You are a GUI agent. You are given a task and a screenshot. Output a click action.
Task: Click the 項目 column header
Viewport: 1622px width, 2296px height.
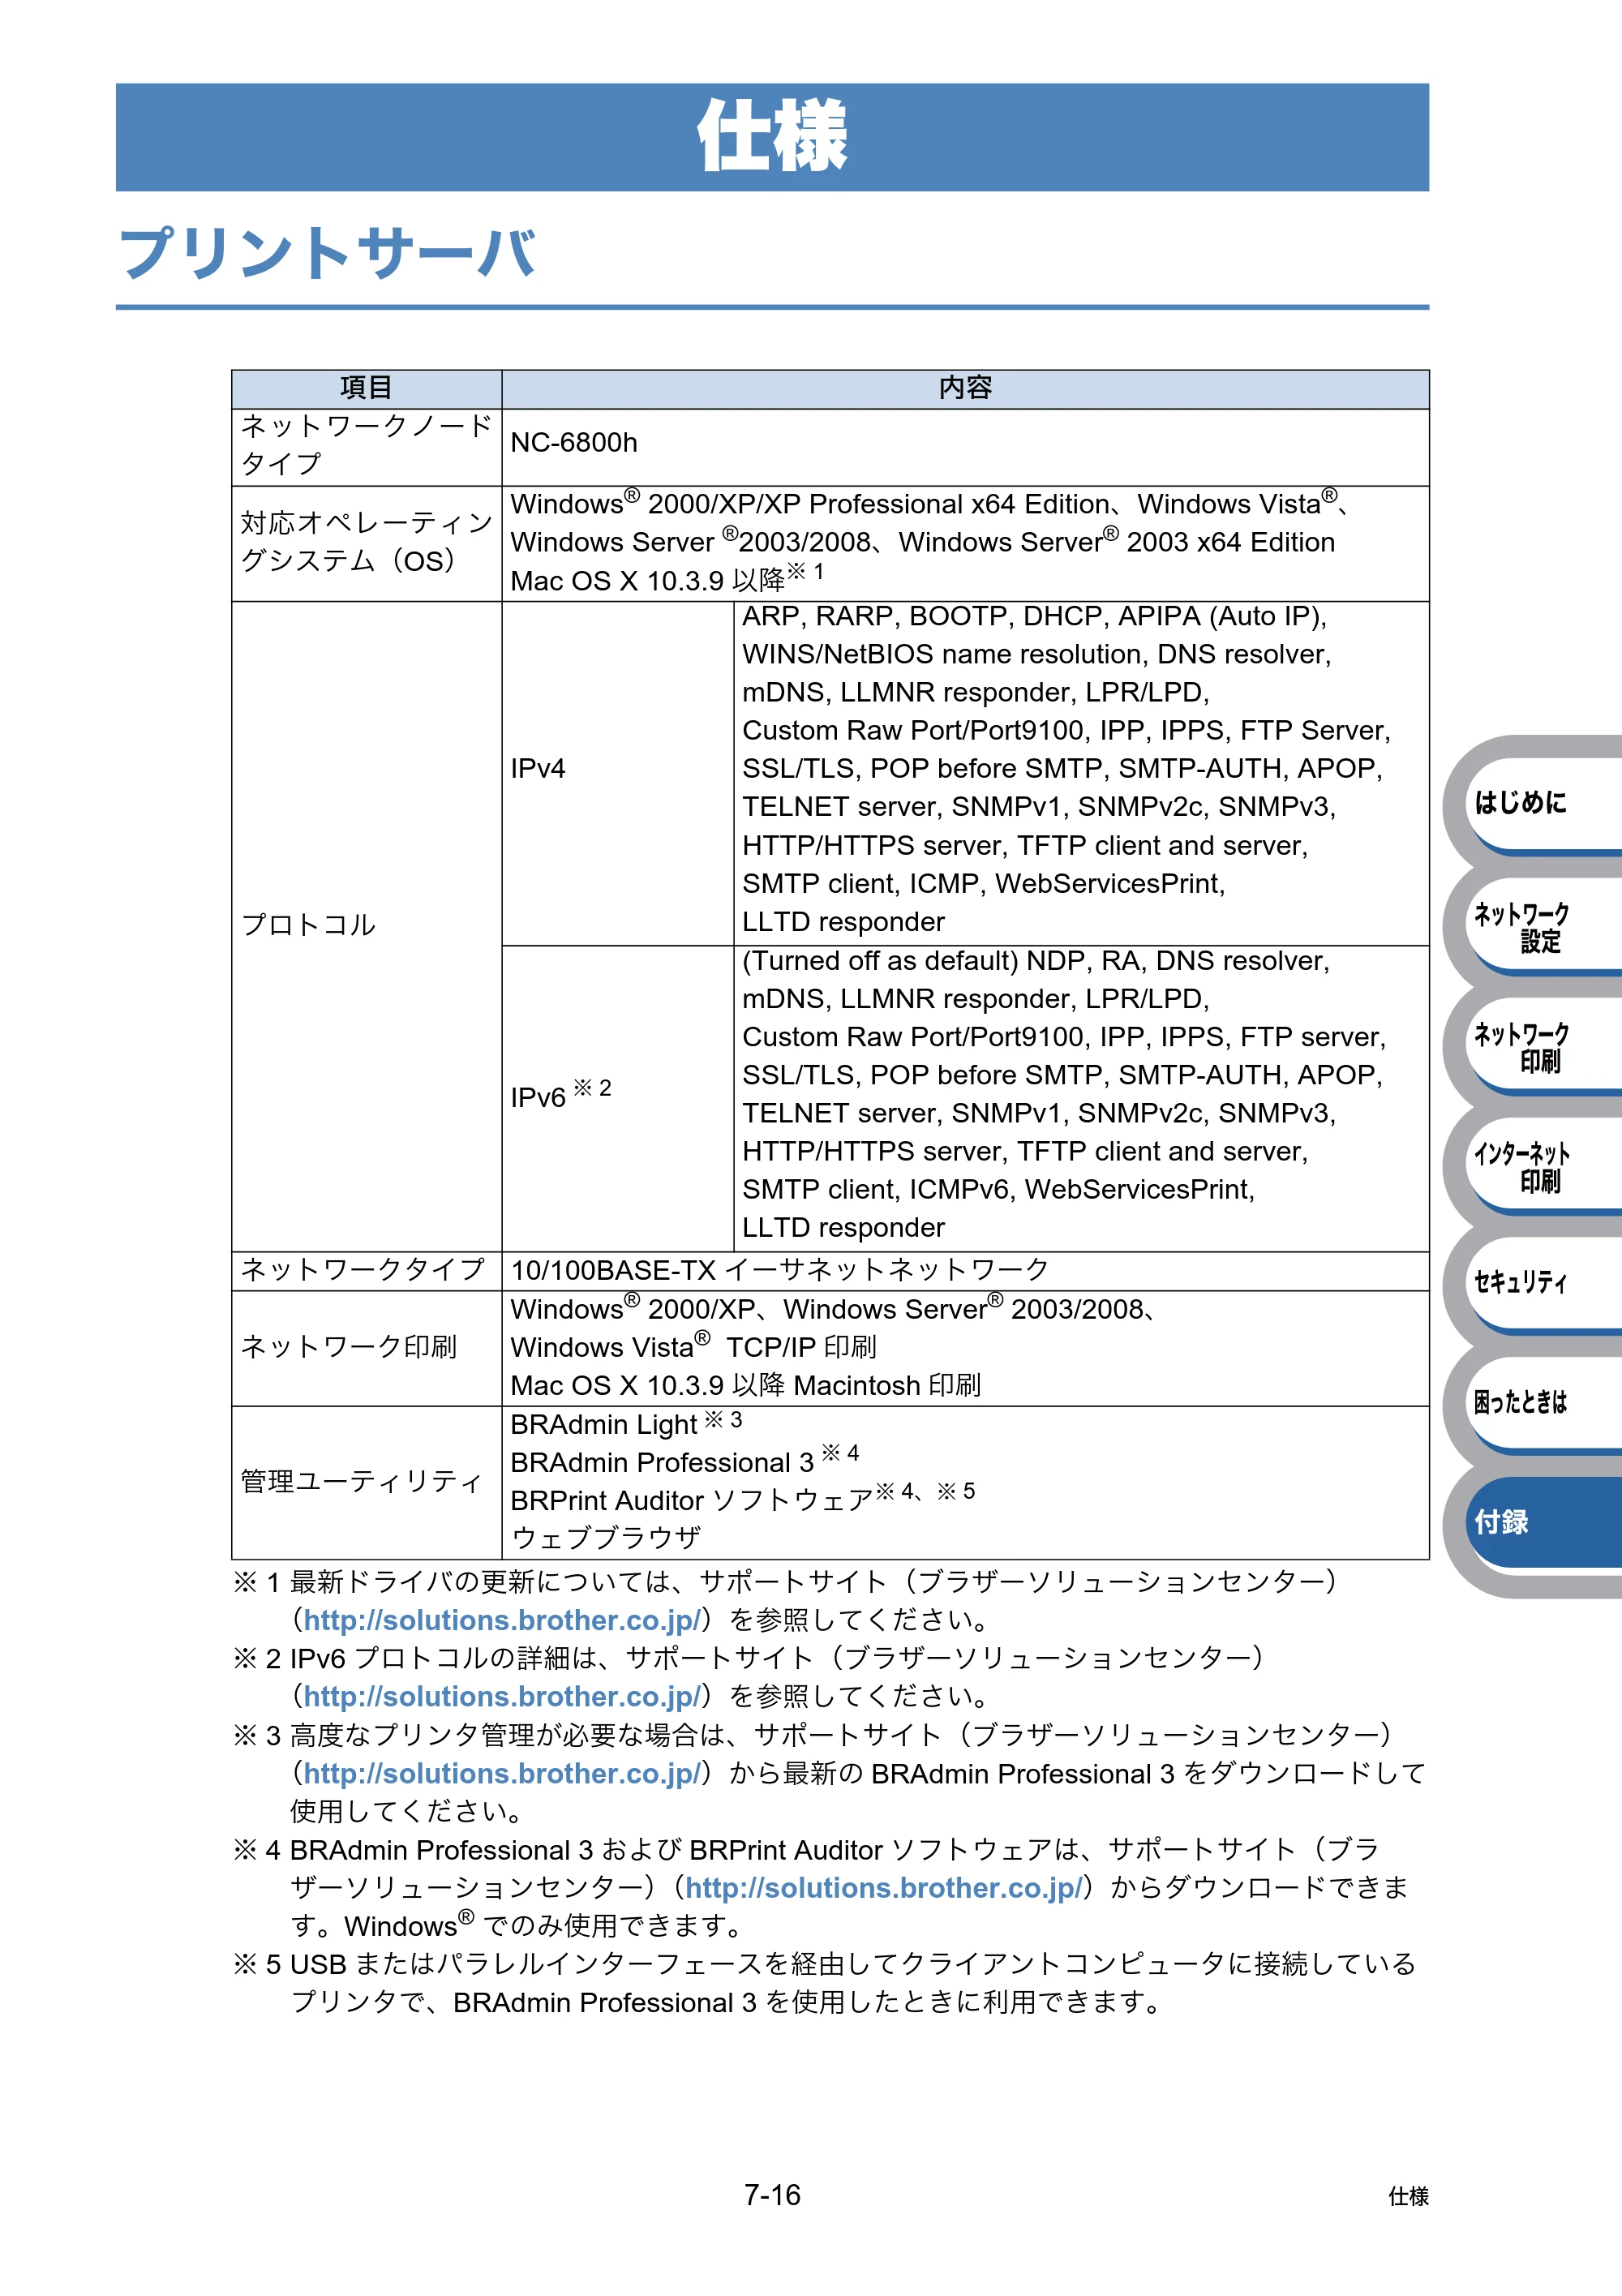(x=367, y=388)
